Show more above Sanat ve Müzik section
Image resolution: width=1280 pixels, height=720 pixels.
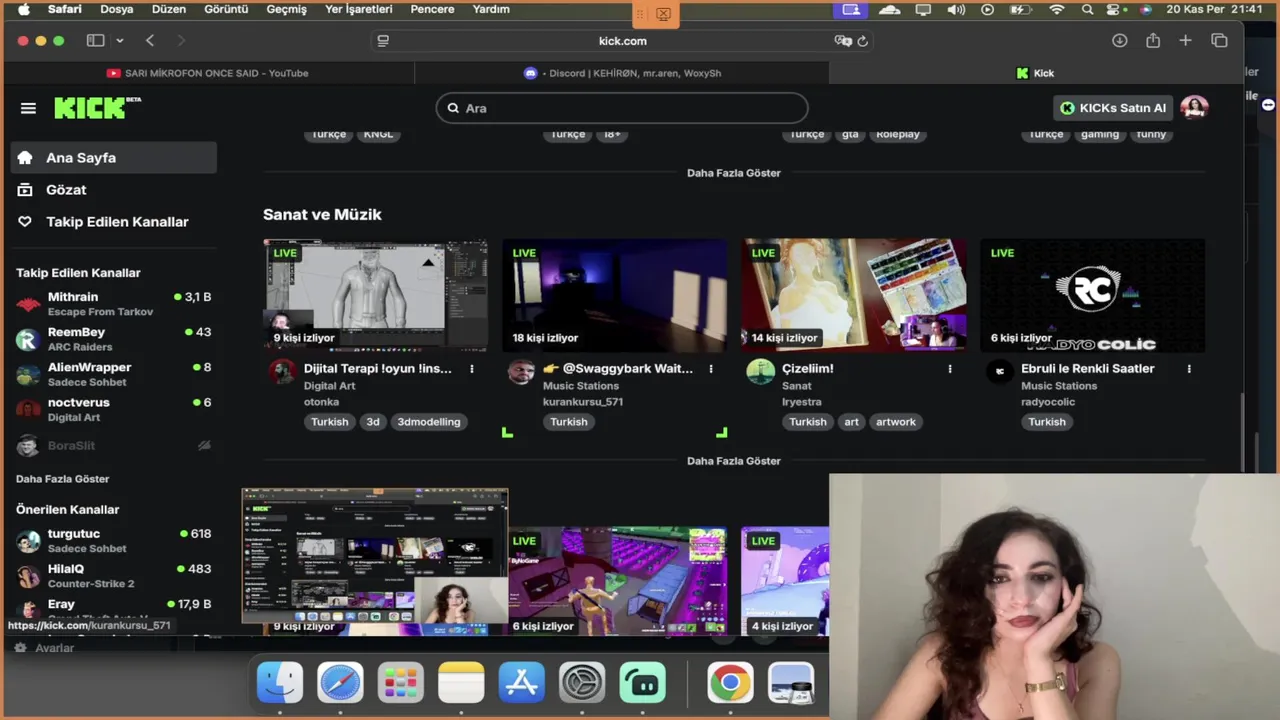tap(733, 173)
